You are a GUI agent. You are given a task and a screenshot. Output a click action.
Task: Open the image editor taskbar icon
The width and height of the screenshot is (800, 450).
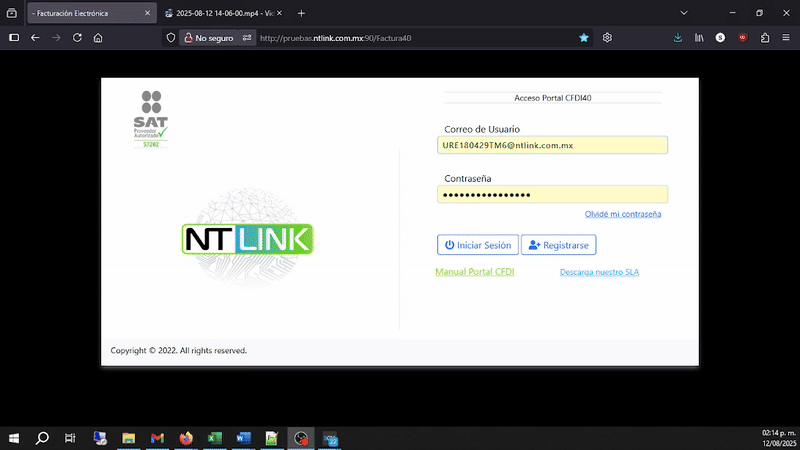[272, 438]
